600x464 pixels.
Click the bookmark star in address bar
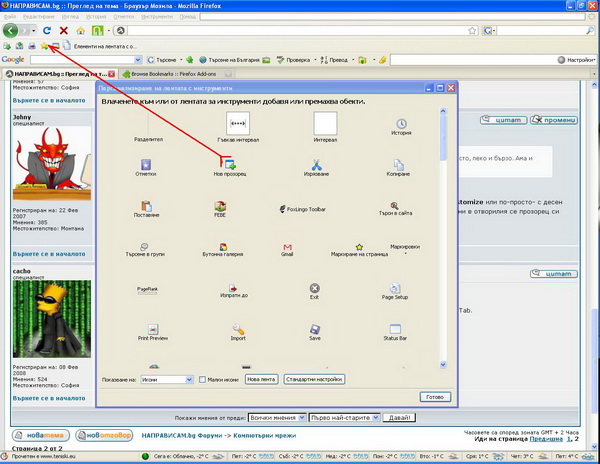[473, 31]
